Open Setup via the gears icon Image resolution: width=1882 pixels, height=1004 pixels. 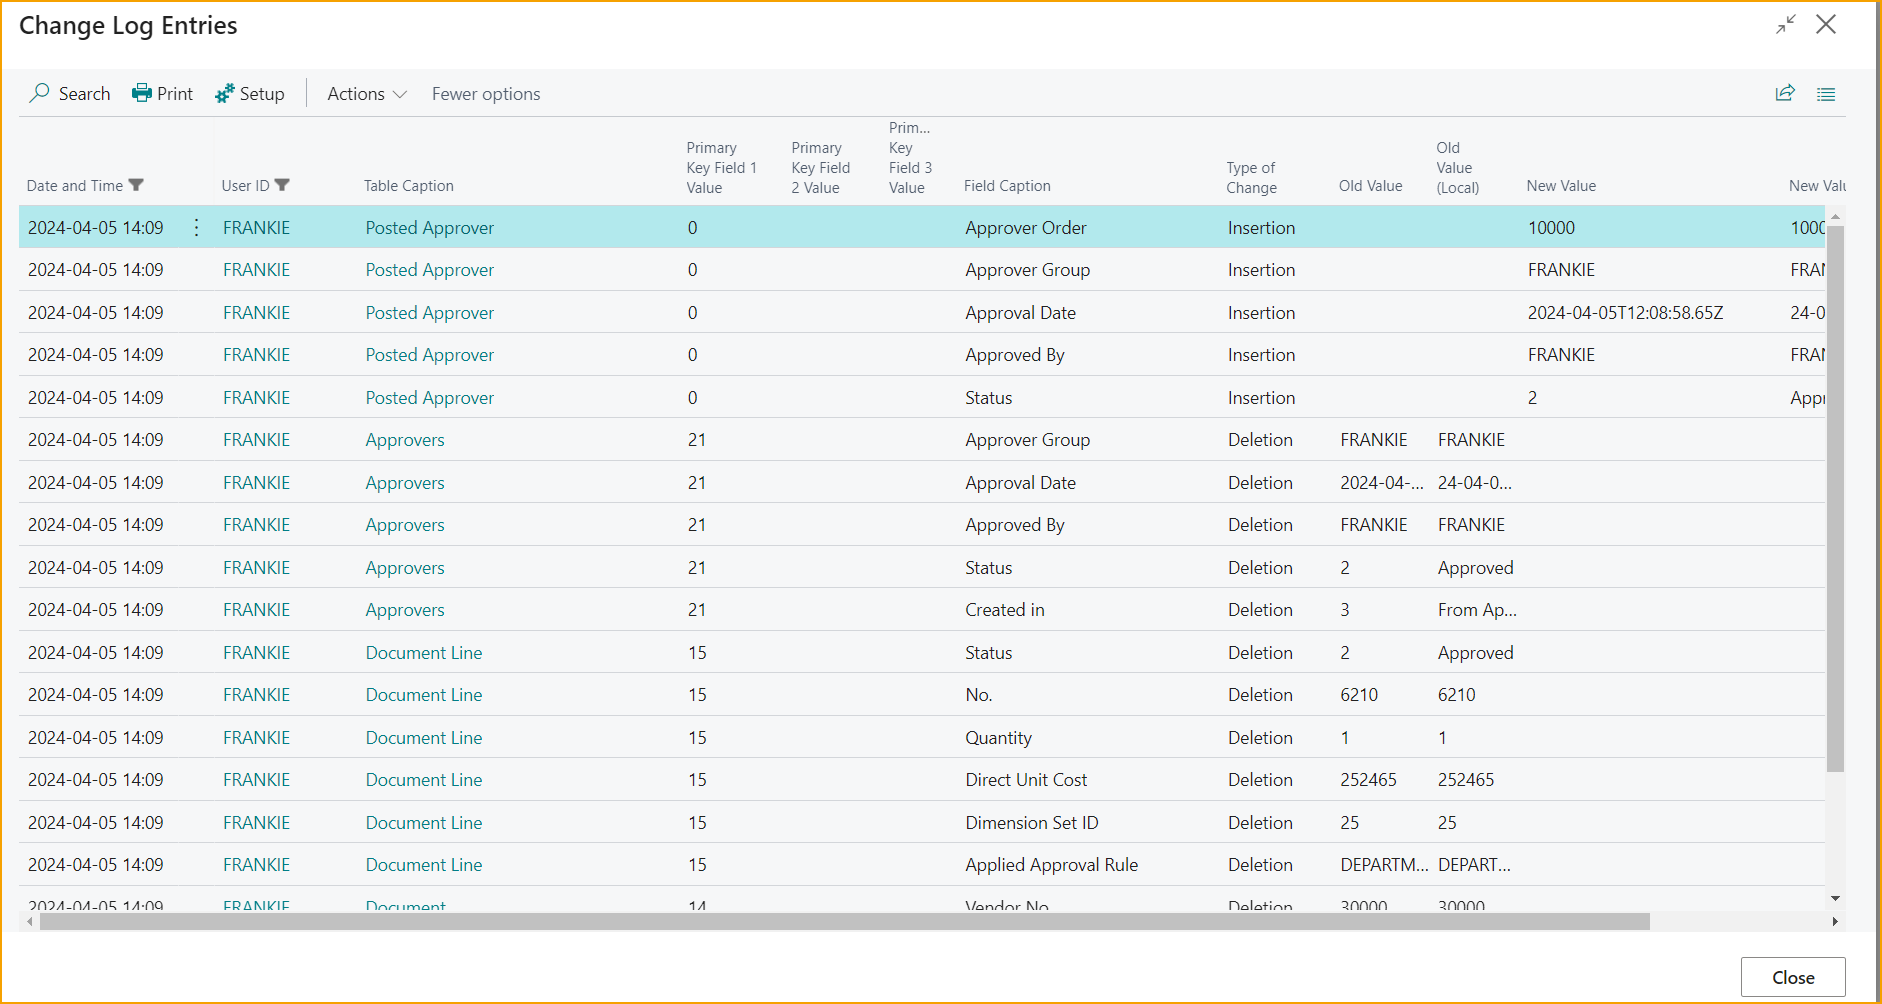(225, 93)
